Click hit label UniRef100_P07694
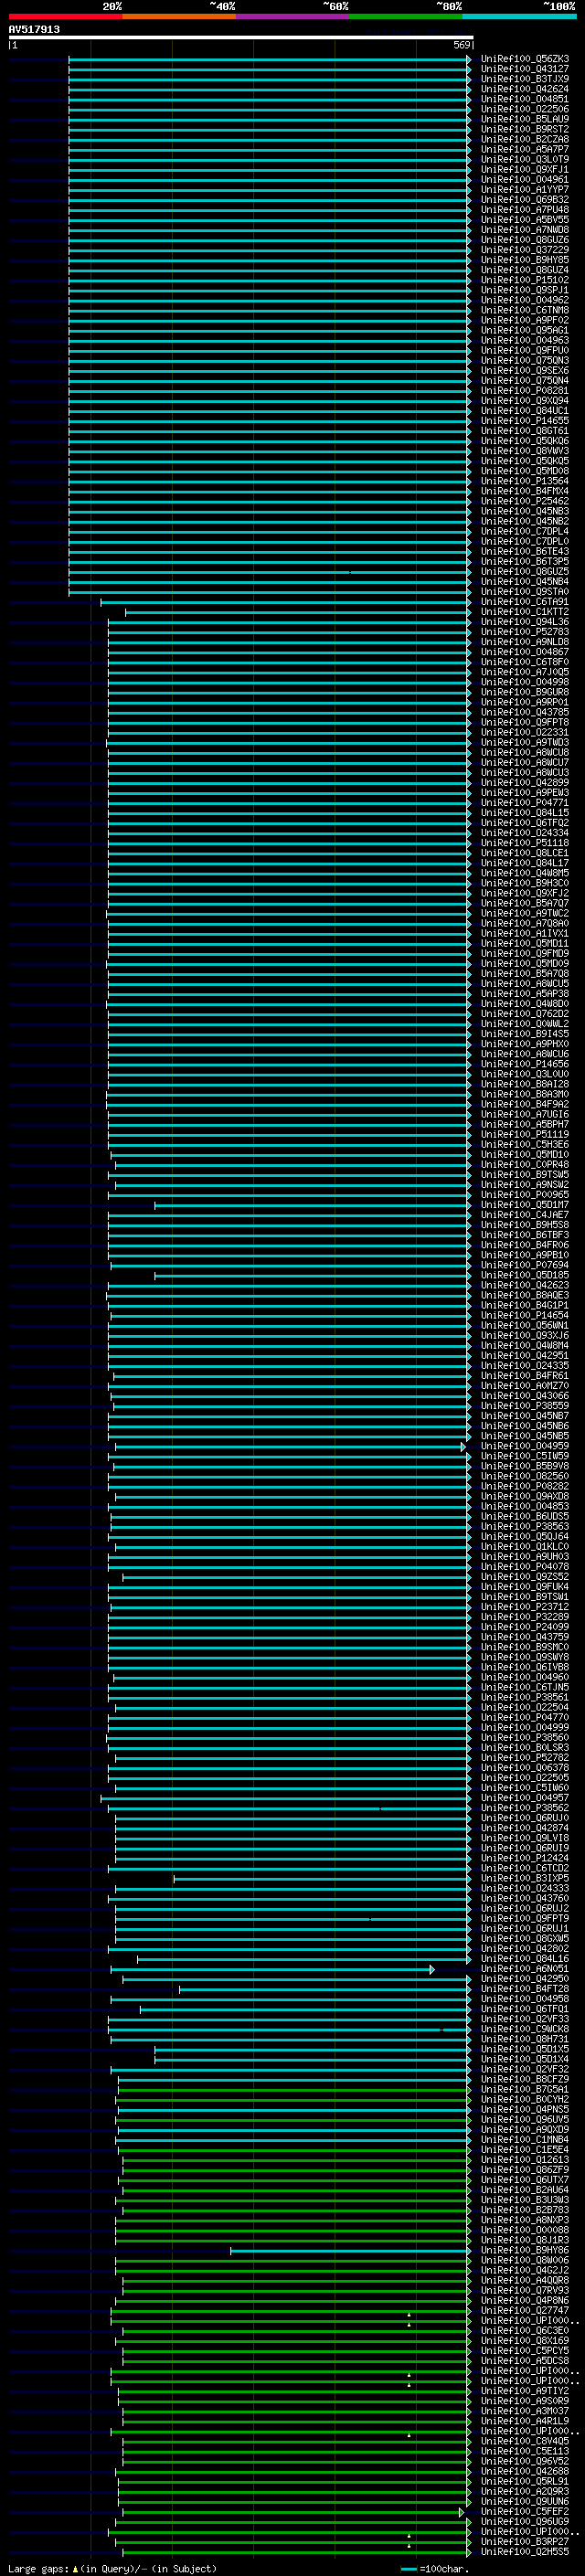The image size is (585, 2576). (525, 1265)
